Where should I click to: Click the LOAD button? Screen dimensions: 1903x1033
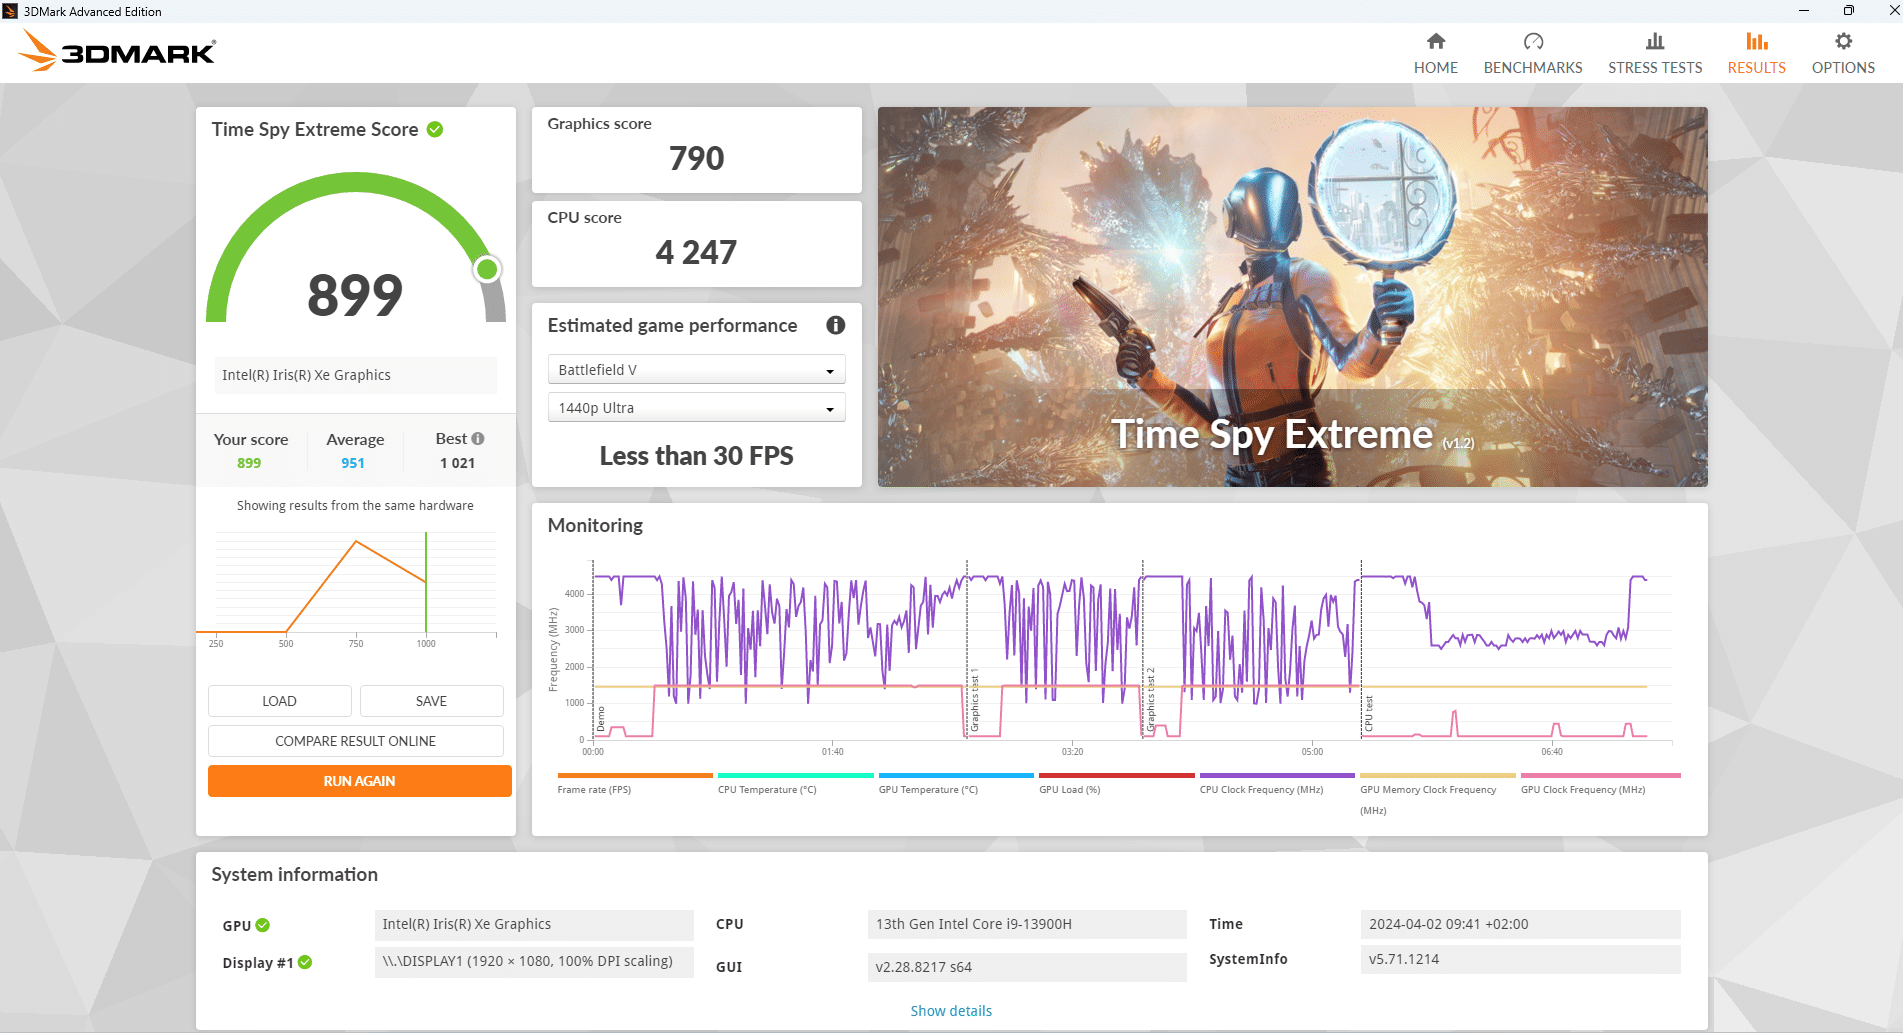[x=279, y=701]
